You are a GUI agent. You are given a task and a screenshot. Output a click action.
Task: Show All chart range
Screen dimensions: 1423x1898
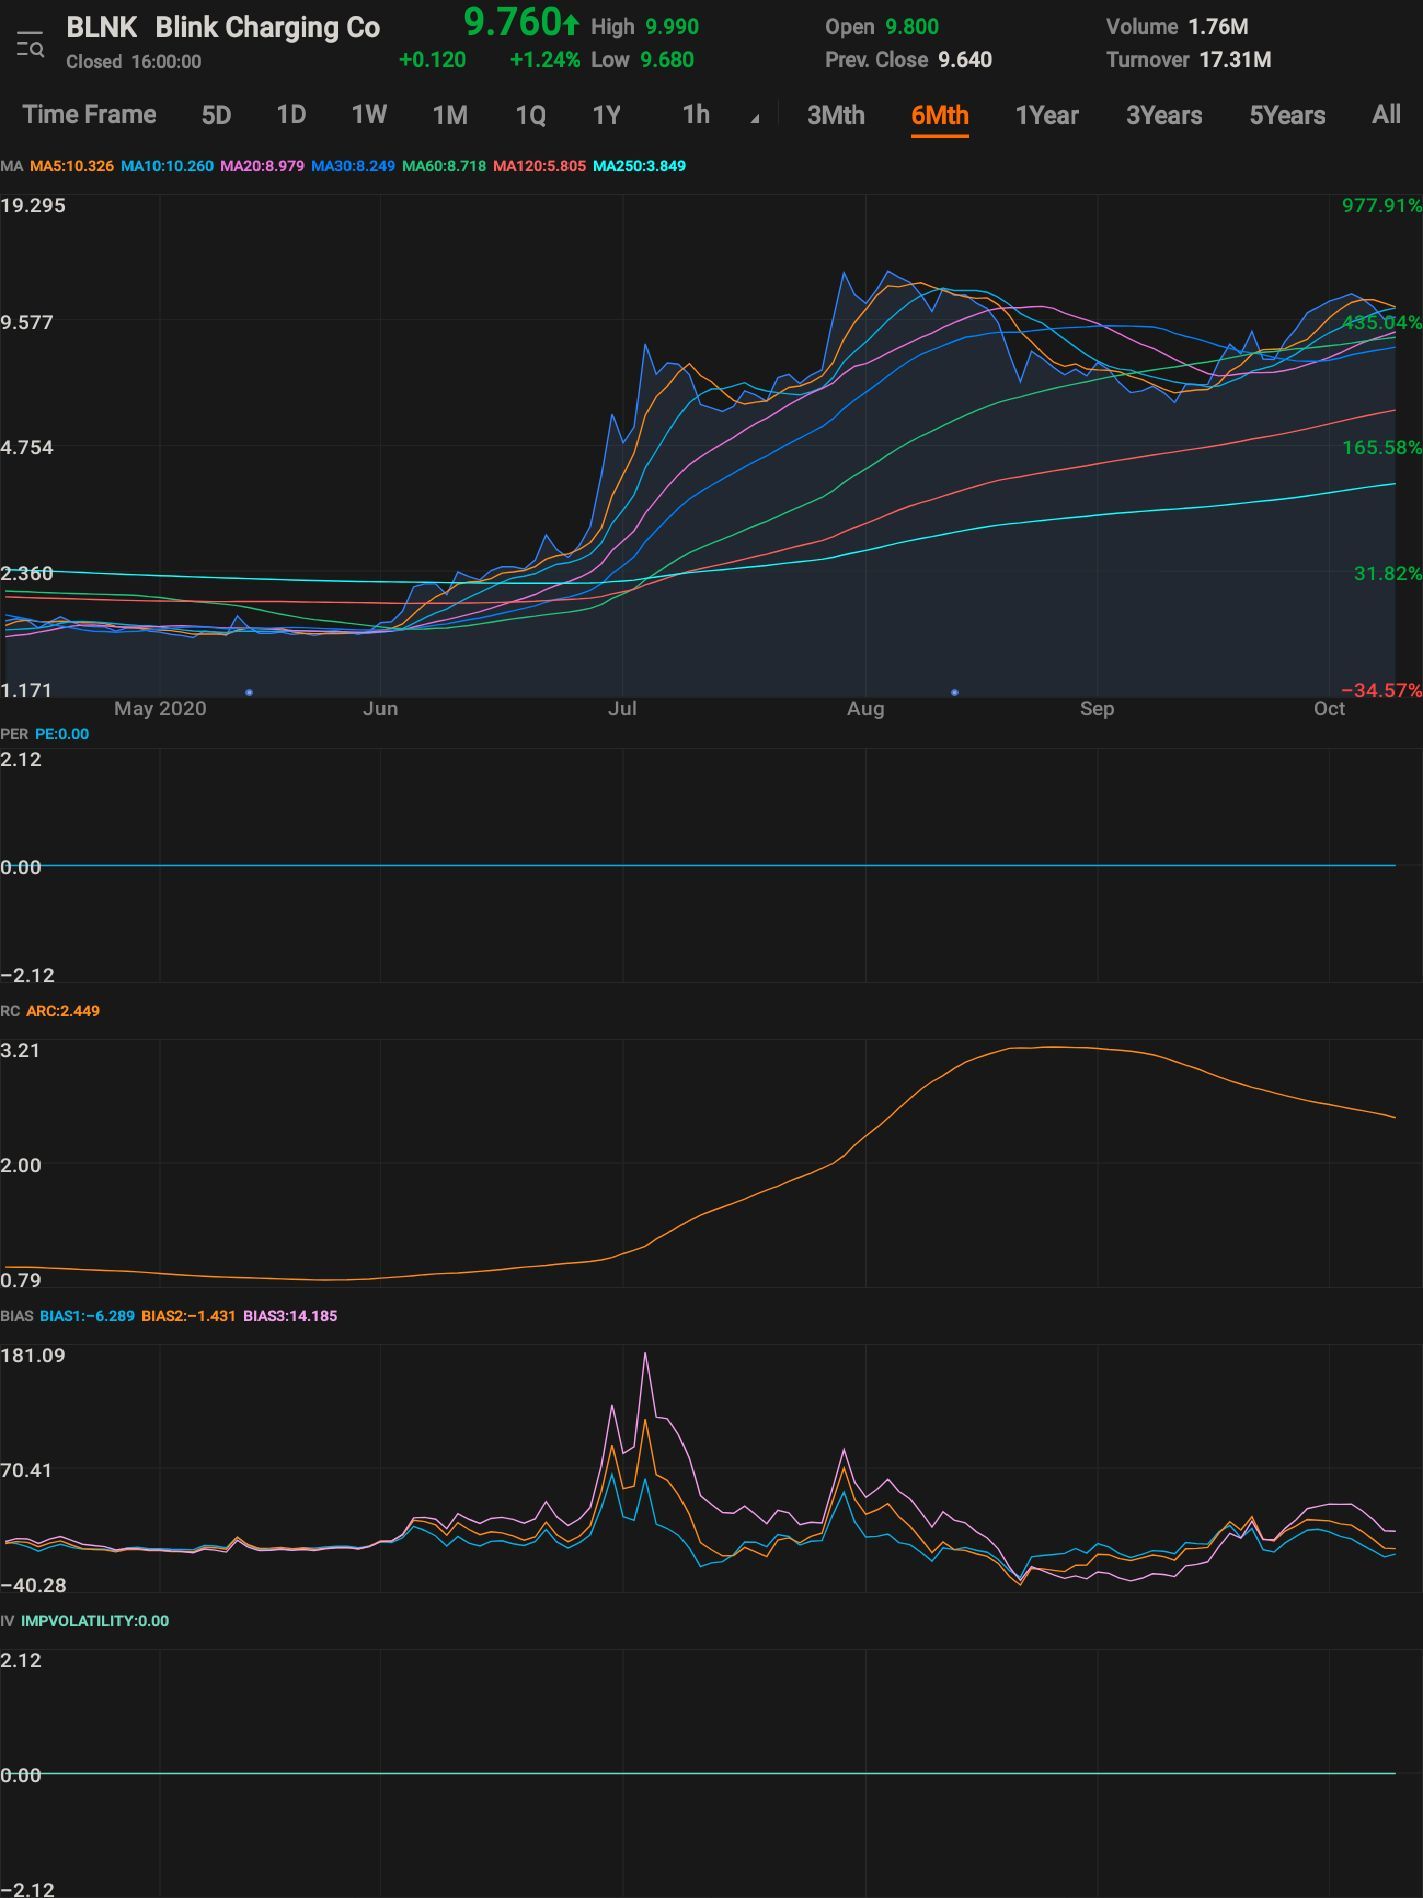click(1386, 115)
